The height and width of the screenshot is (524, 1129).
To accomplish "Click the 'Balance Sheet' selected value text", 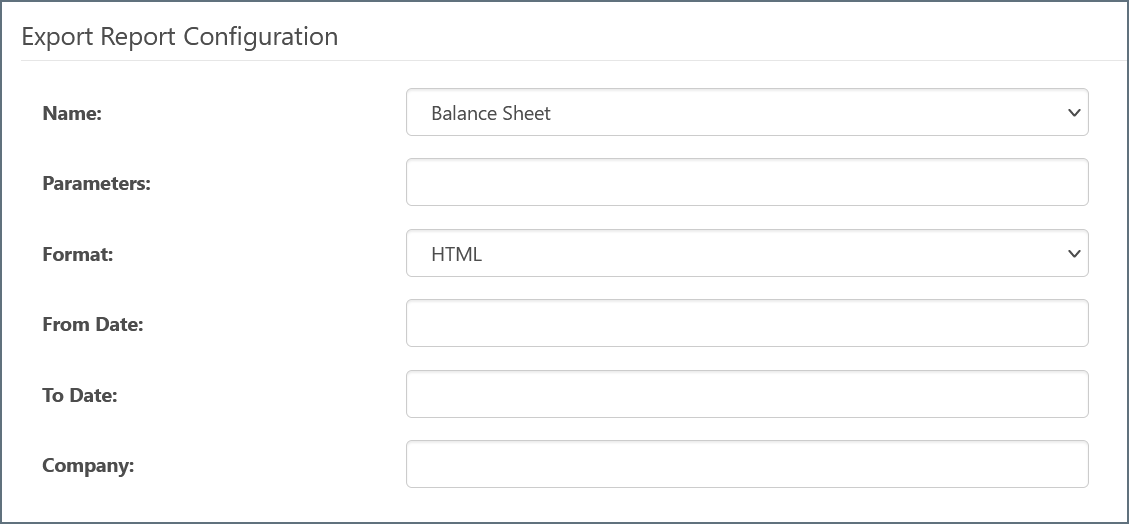I will coord(491,113).
